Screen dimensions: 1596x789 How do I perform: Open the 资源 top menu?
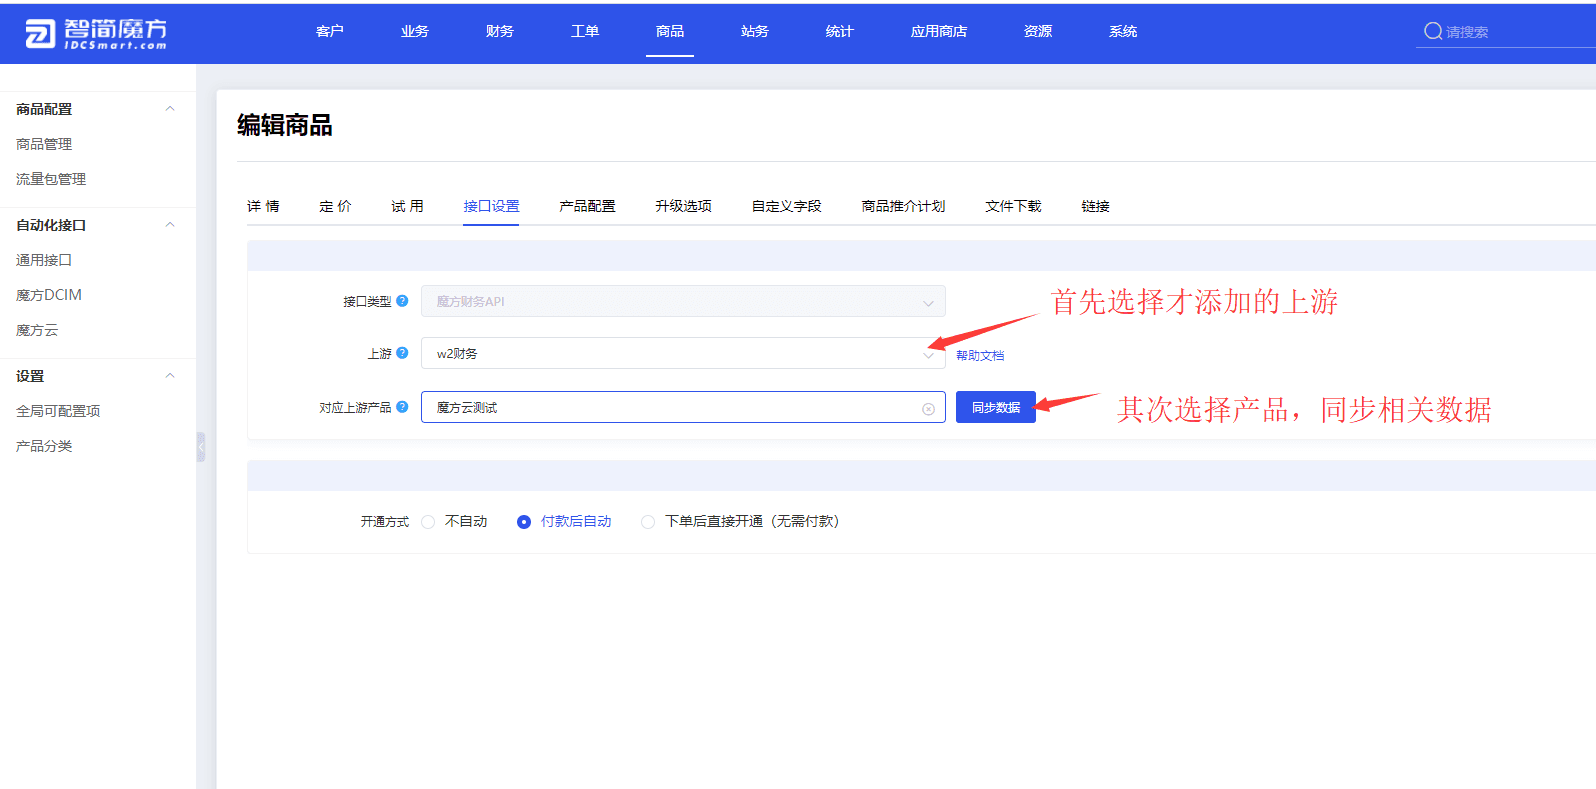coord(1038,31)
